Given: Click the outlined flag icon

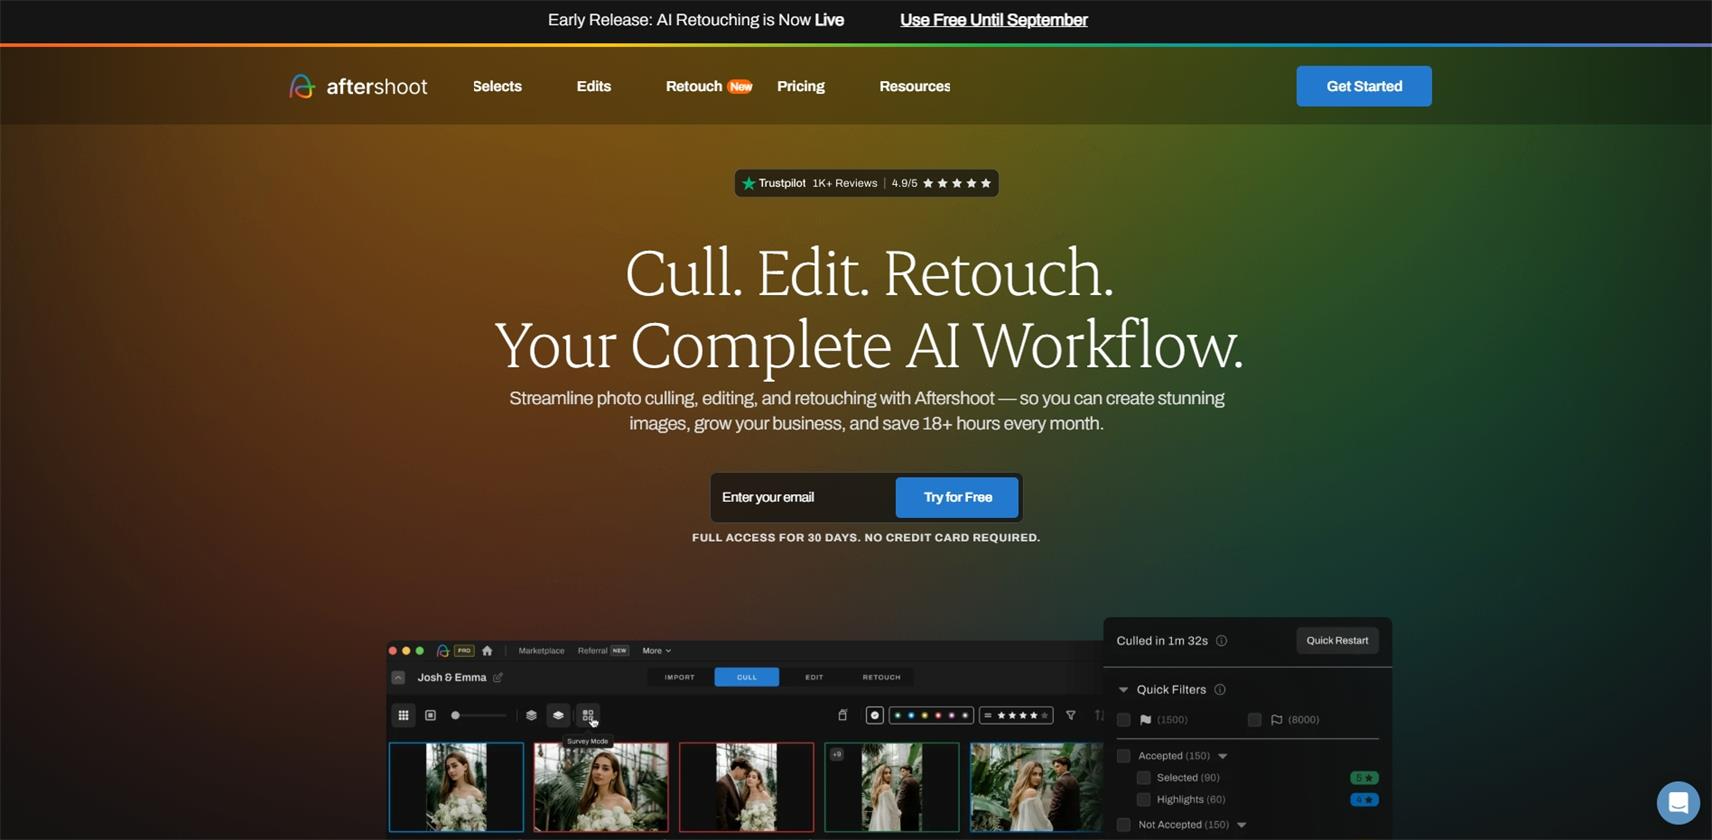Looking at the screenshot, I should tap(1276, 720).
